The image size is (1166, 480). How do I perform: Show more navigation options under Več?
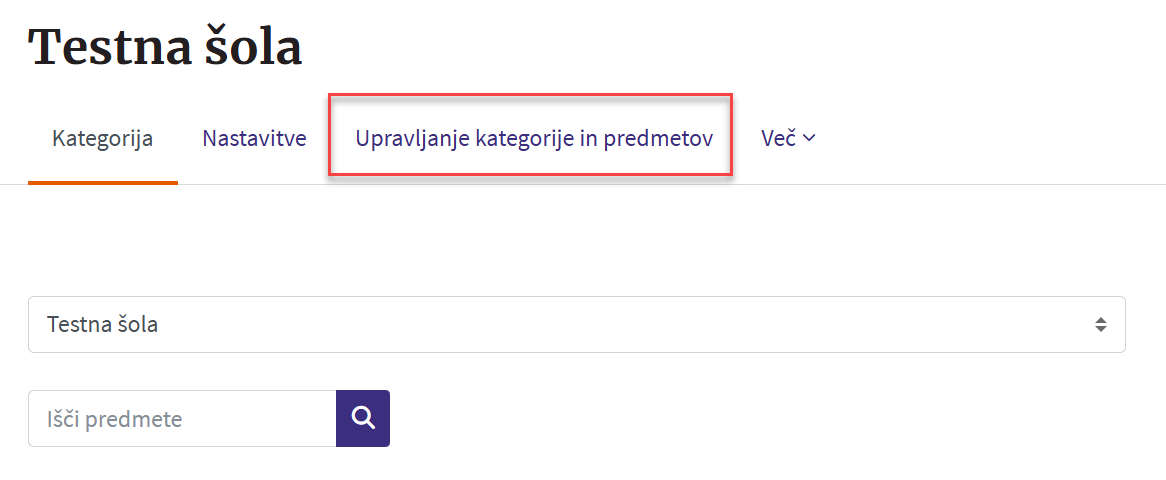[788, 138]
